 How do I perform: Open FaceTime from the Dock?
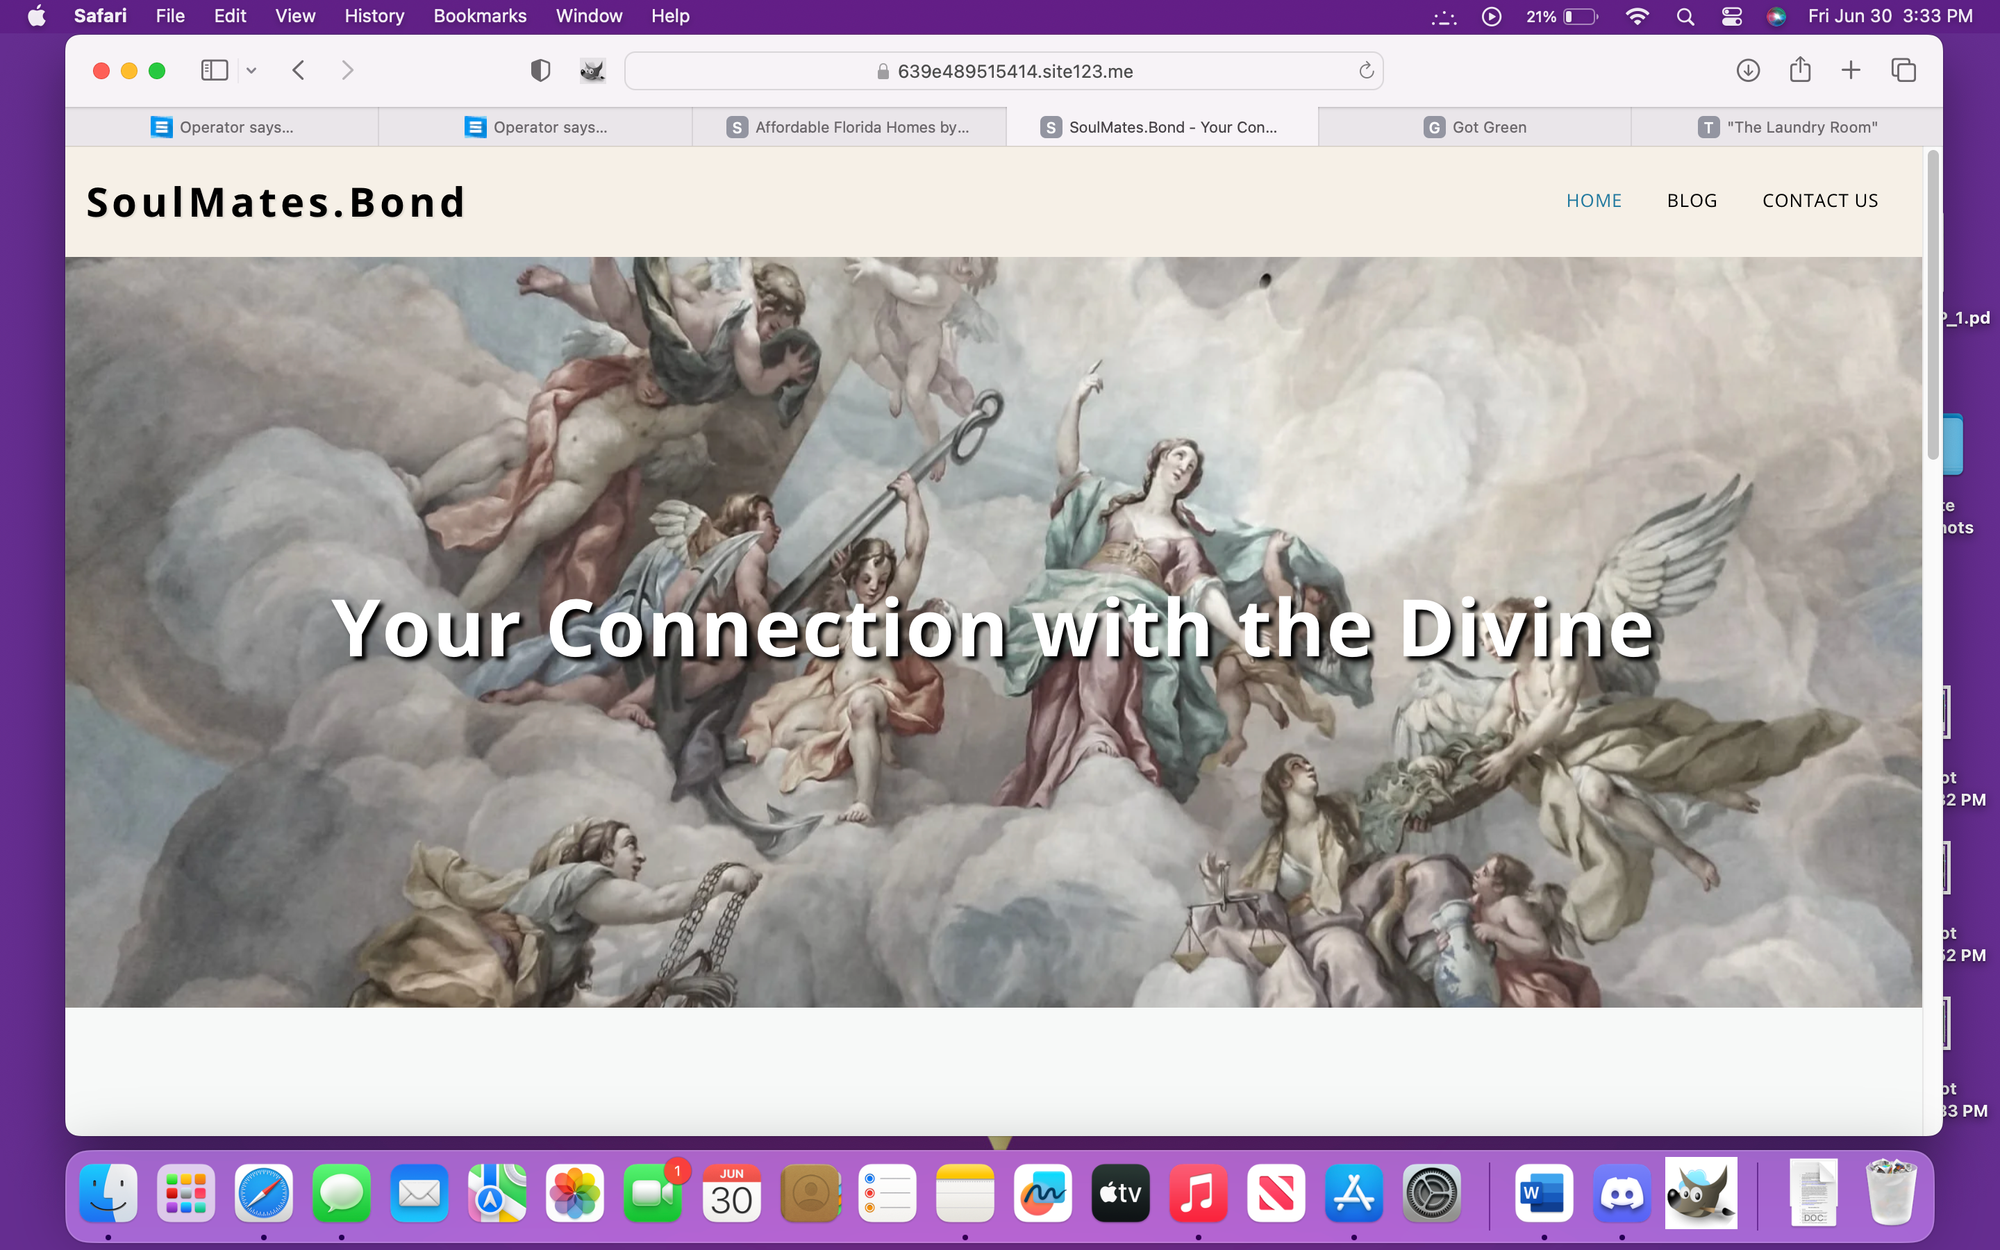653,1193
